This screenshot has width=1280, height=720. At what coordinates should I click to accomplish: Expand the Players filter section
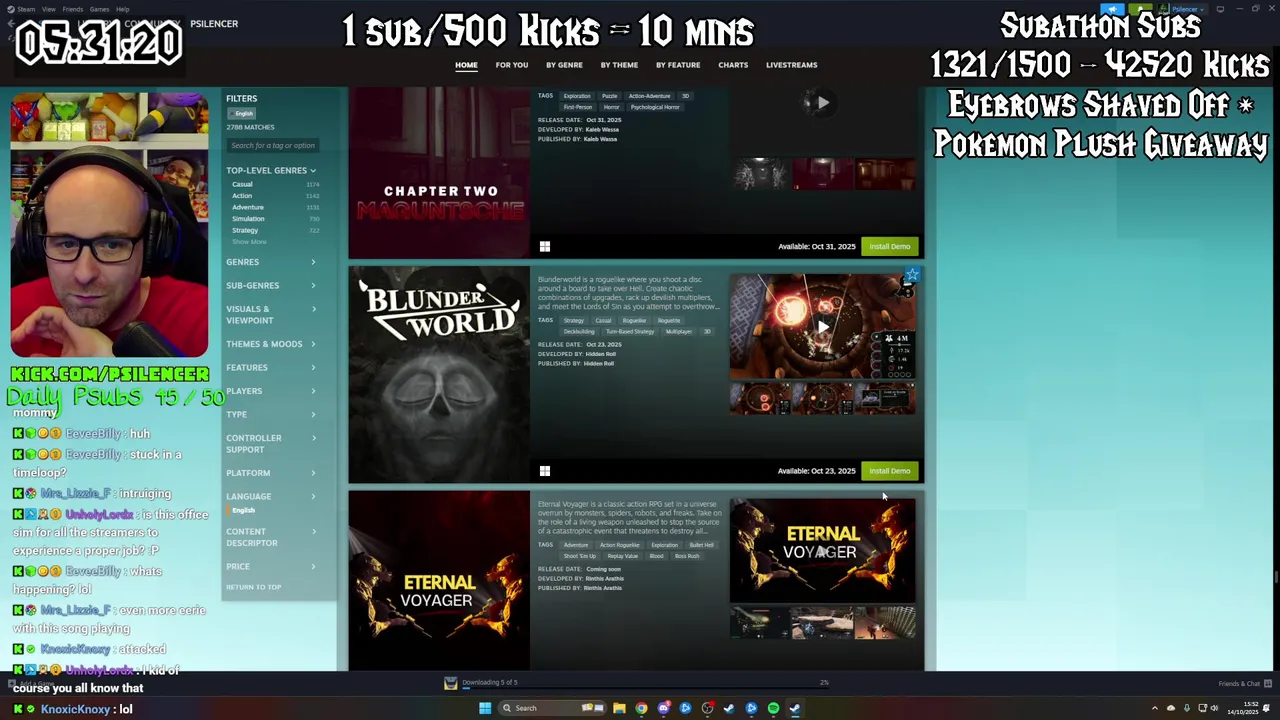(271, 391)
